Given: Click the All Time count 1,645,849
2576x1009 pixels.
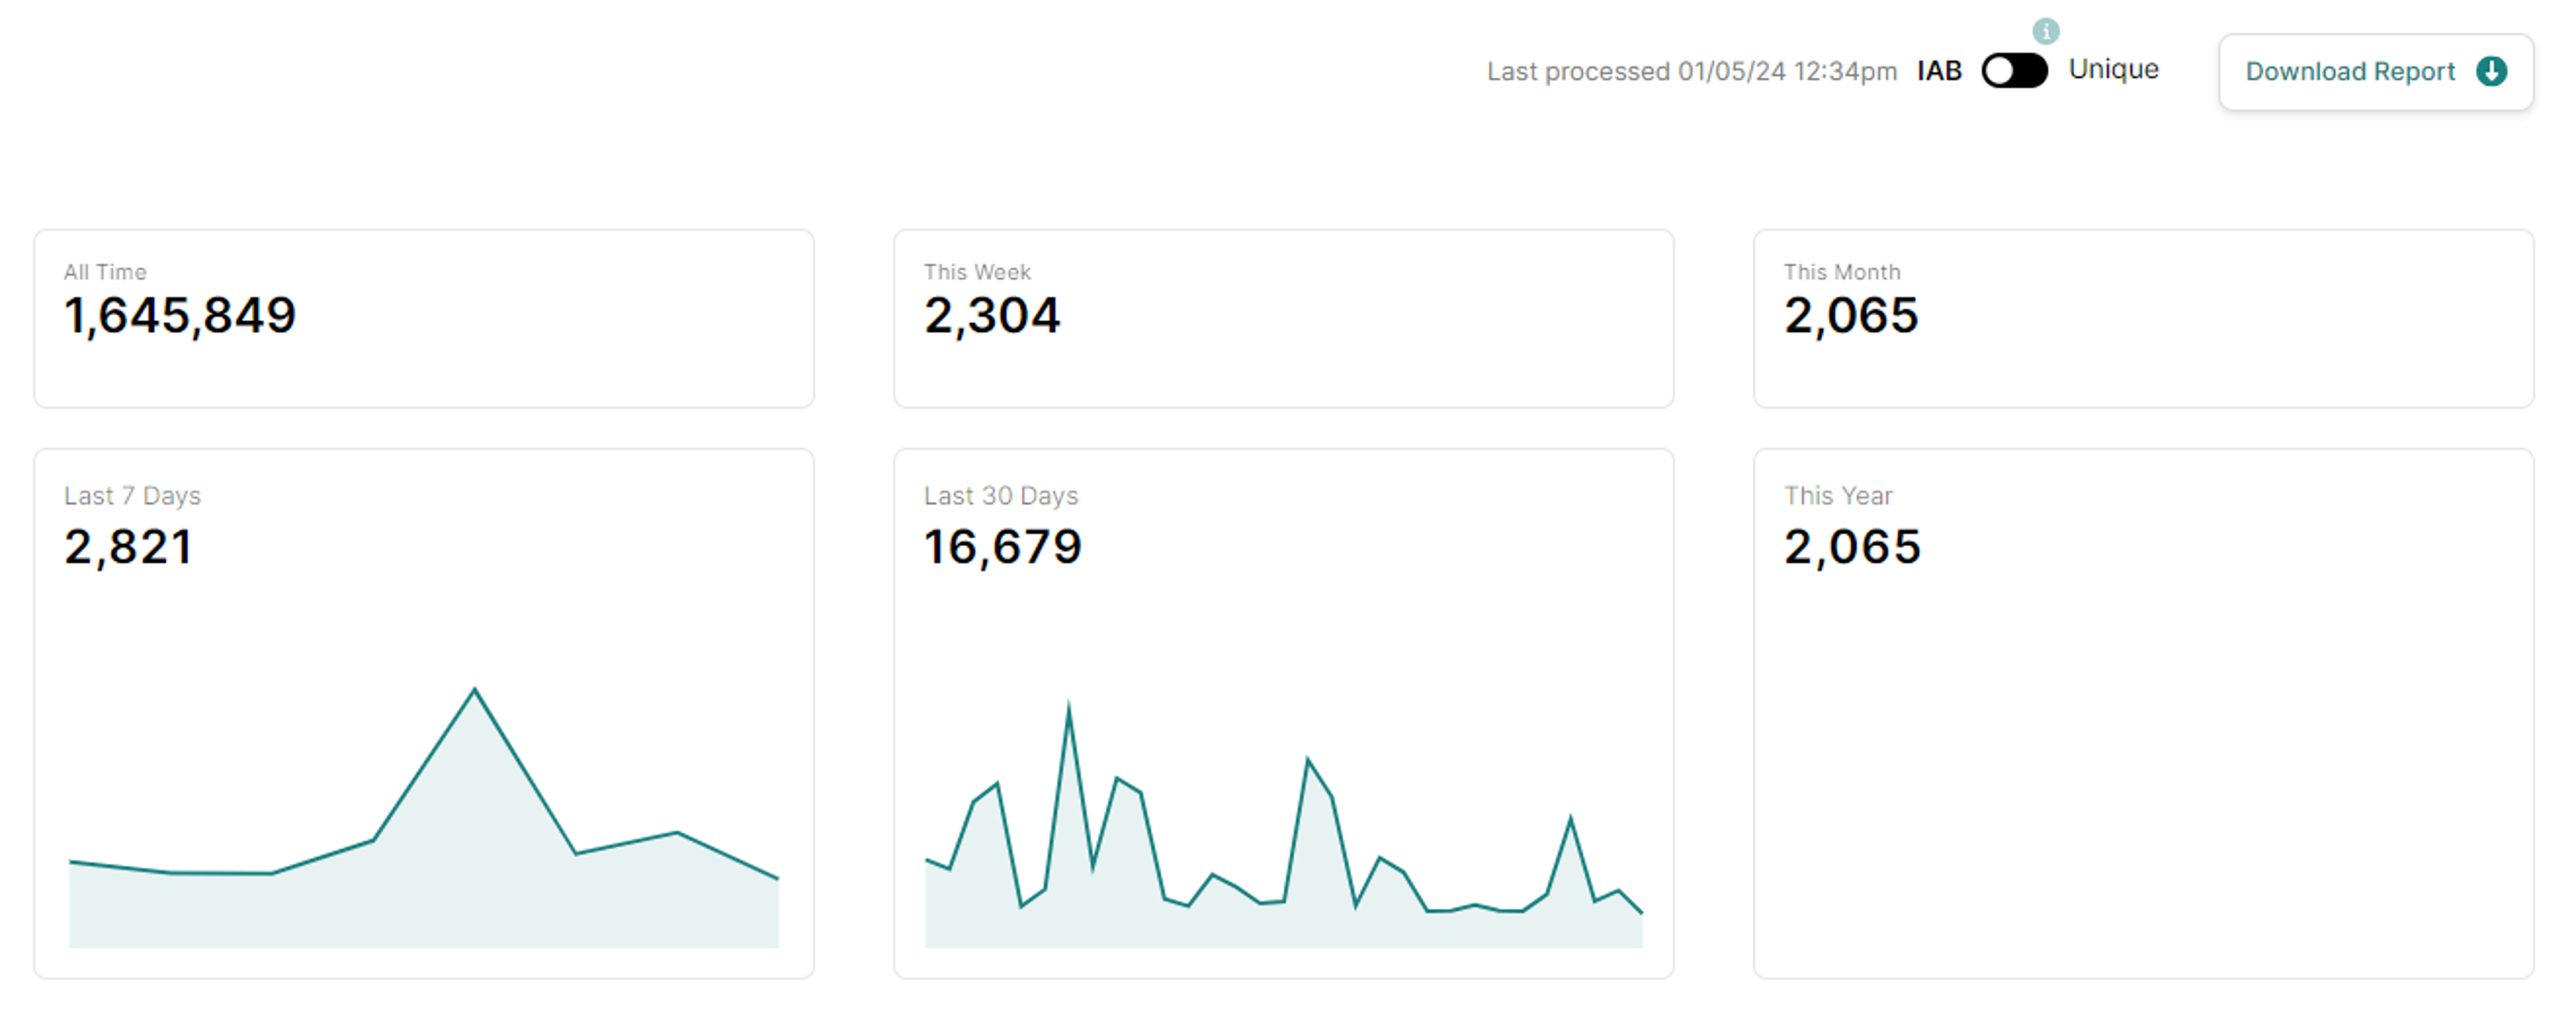Looking at the screenshot, I should (x=180, y=316).
